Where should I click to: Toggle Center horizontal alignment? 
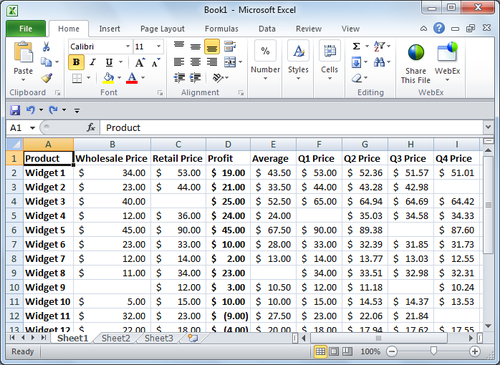(195, 62)
